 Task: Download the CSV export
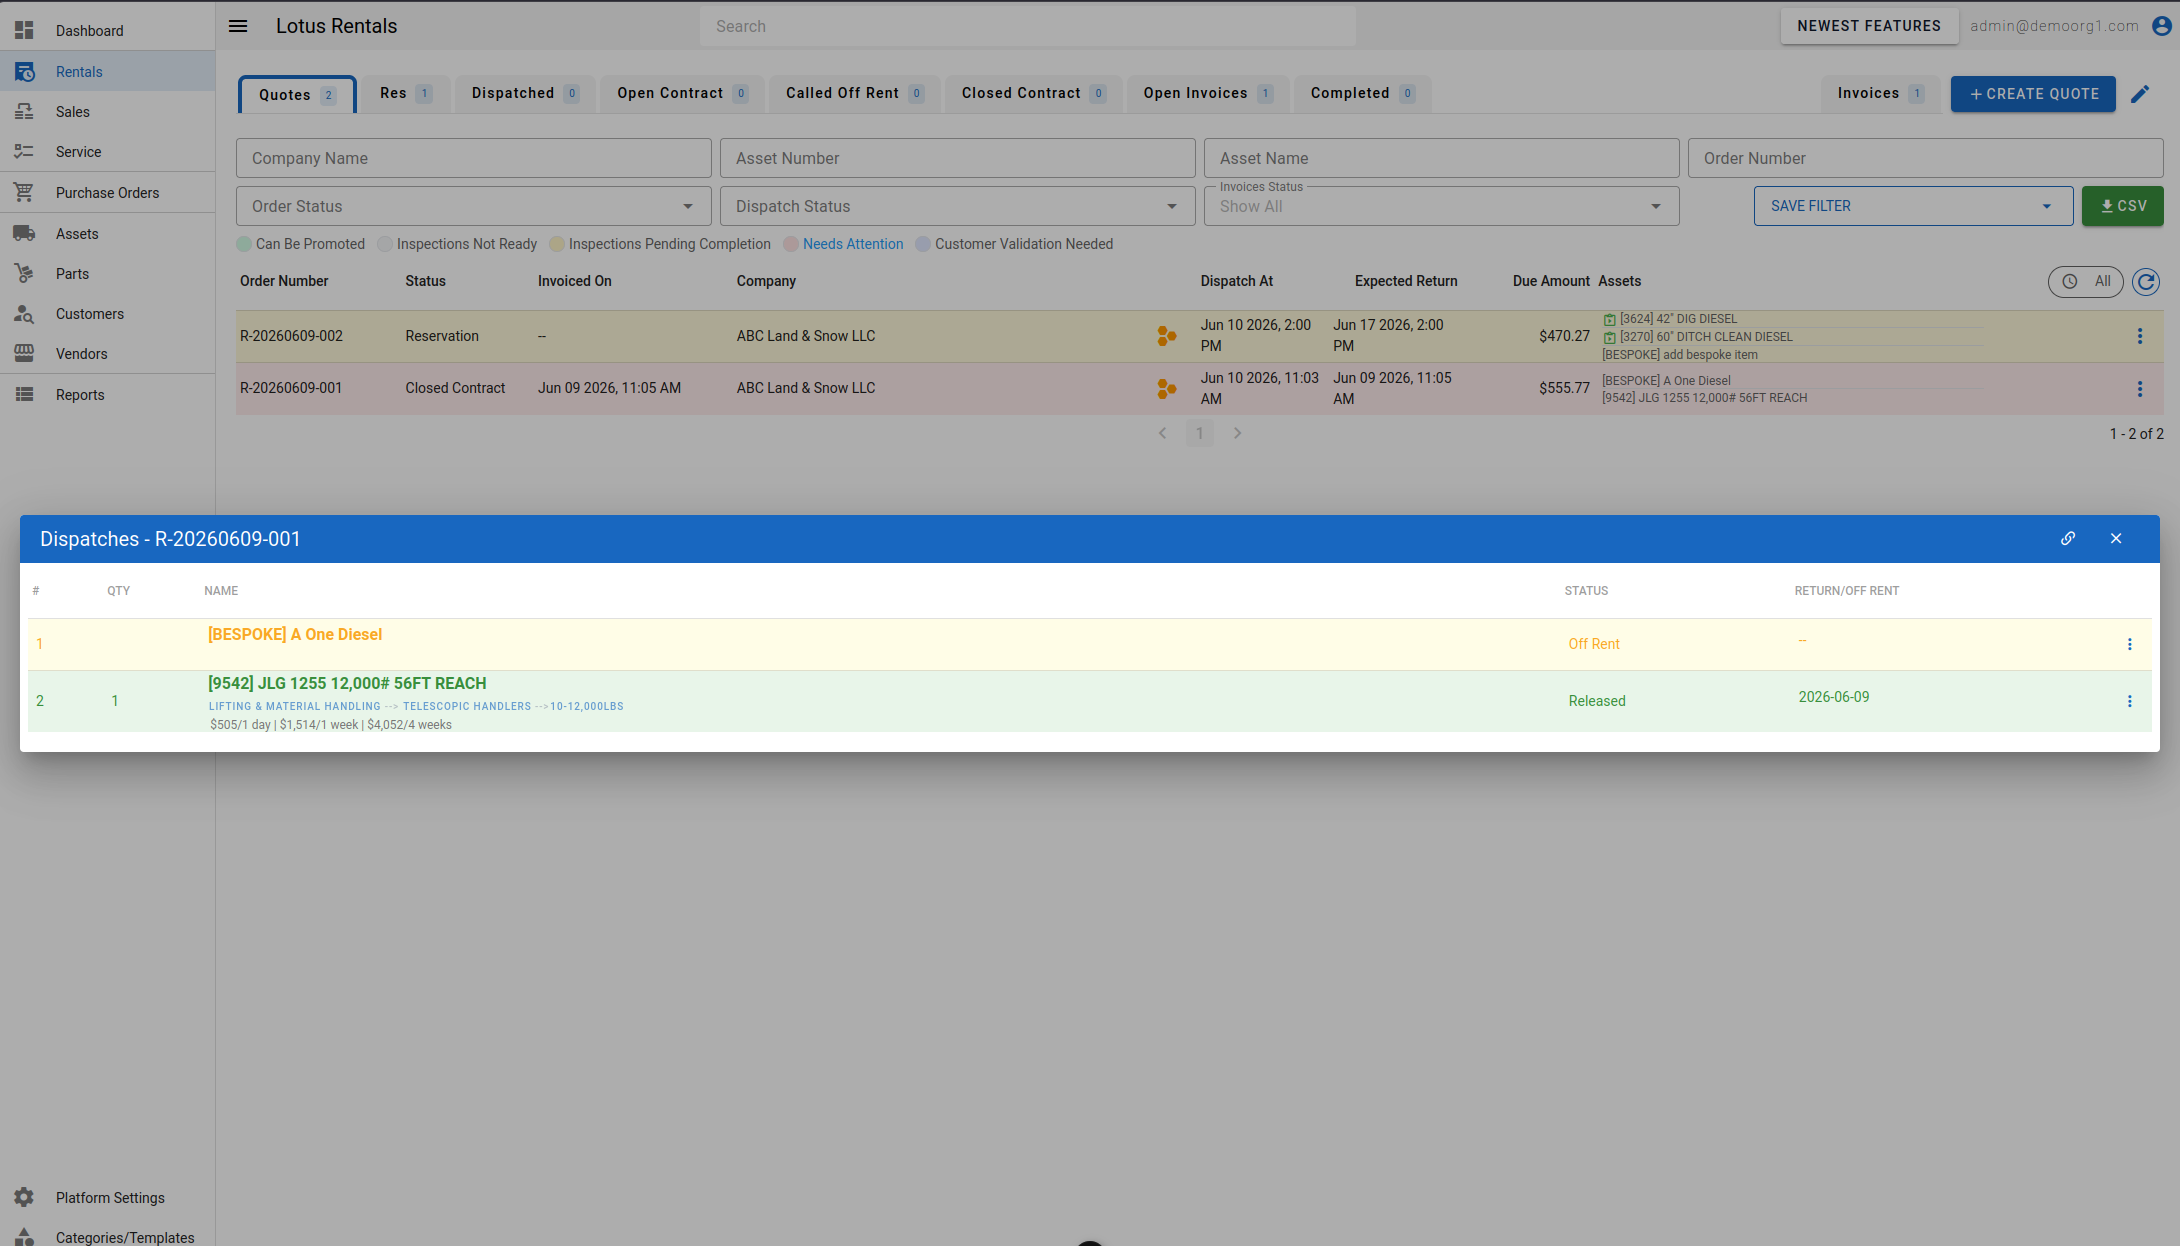point(2122,206)
